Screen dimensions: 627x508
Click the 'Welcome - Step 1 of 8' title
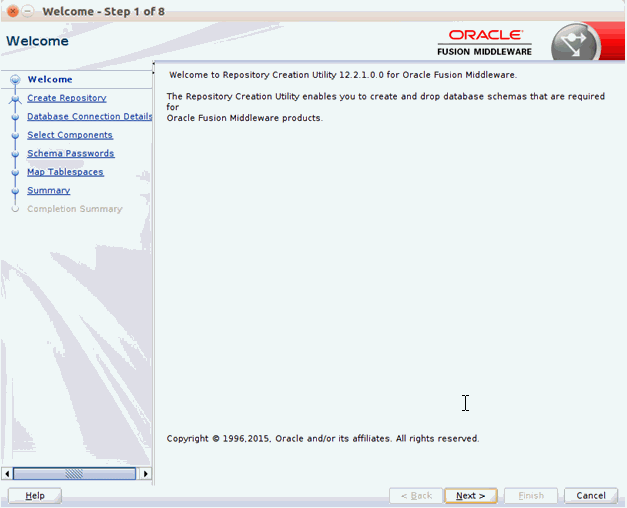pos(104,12)
